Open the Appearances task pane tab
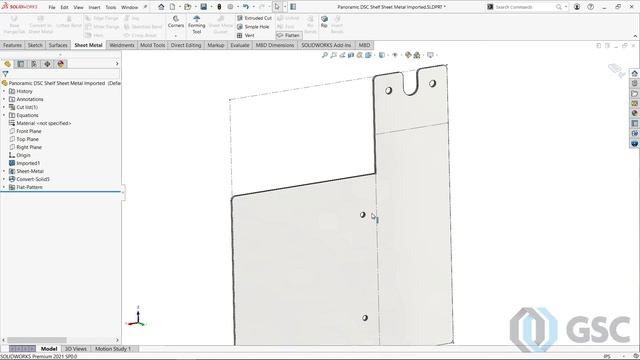 pos(634,113)
